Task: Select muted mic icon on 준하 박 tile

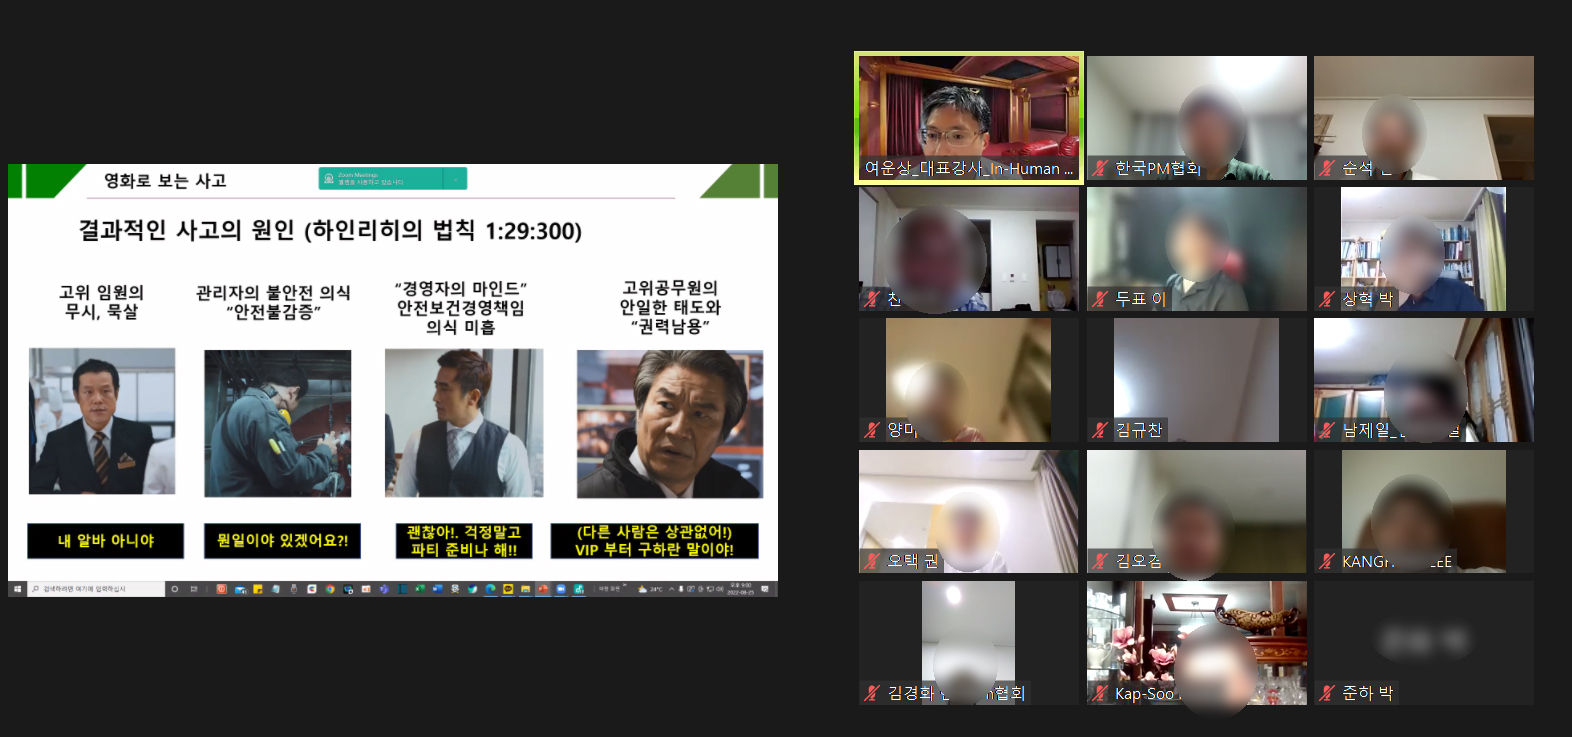Action: 1327,693
